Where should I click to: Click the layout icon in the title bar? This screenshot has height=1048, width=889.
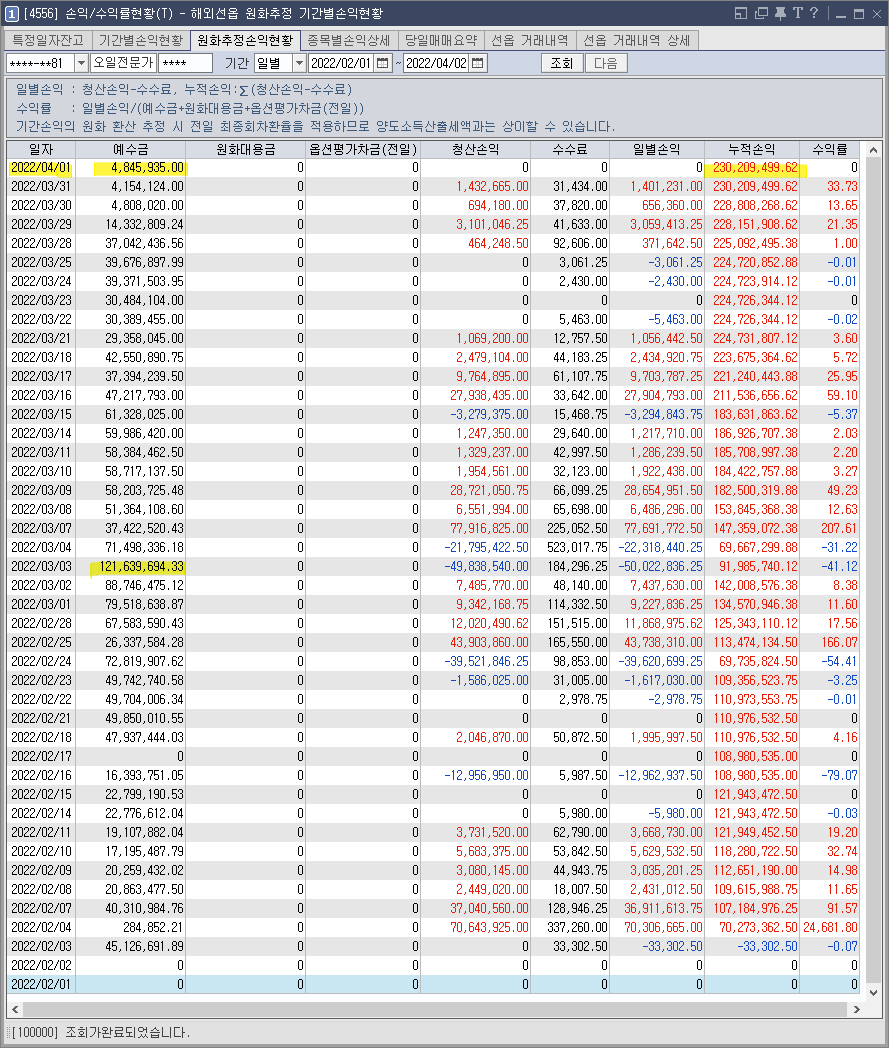click(x=741, y=13)
